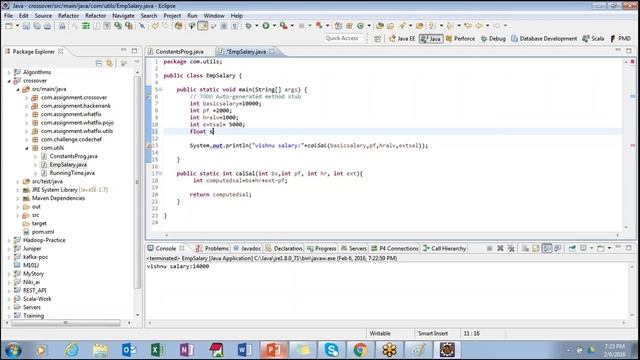The image size is (640, 360).
Task: Click the Back navigation arrow icon
Action: (480, 26)
